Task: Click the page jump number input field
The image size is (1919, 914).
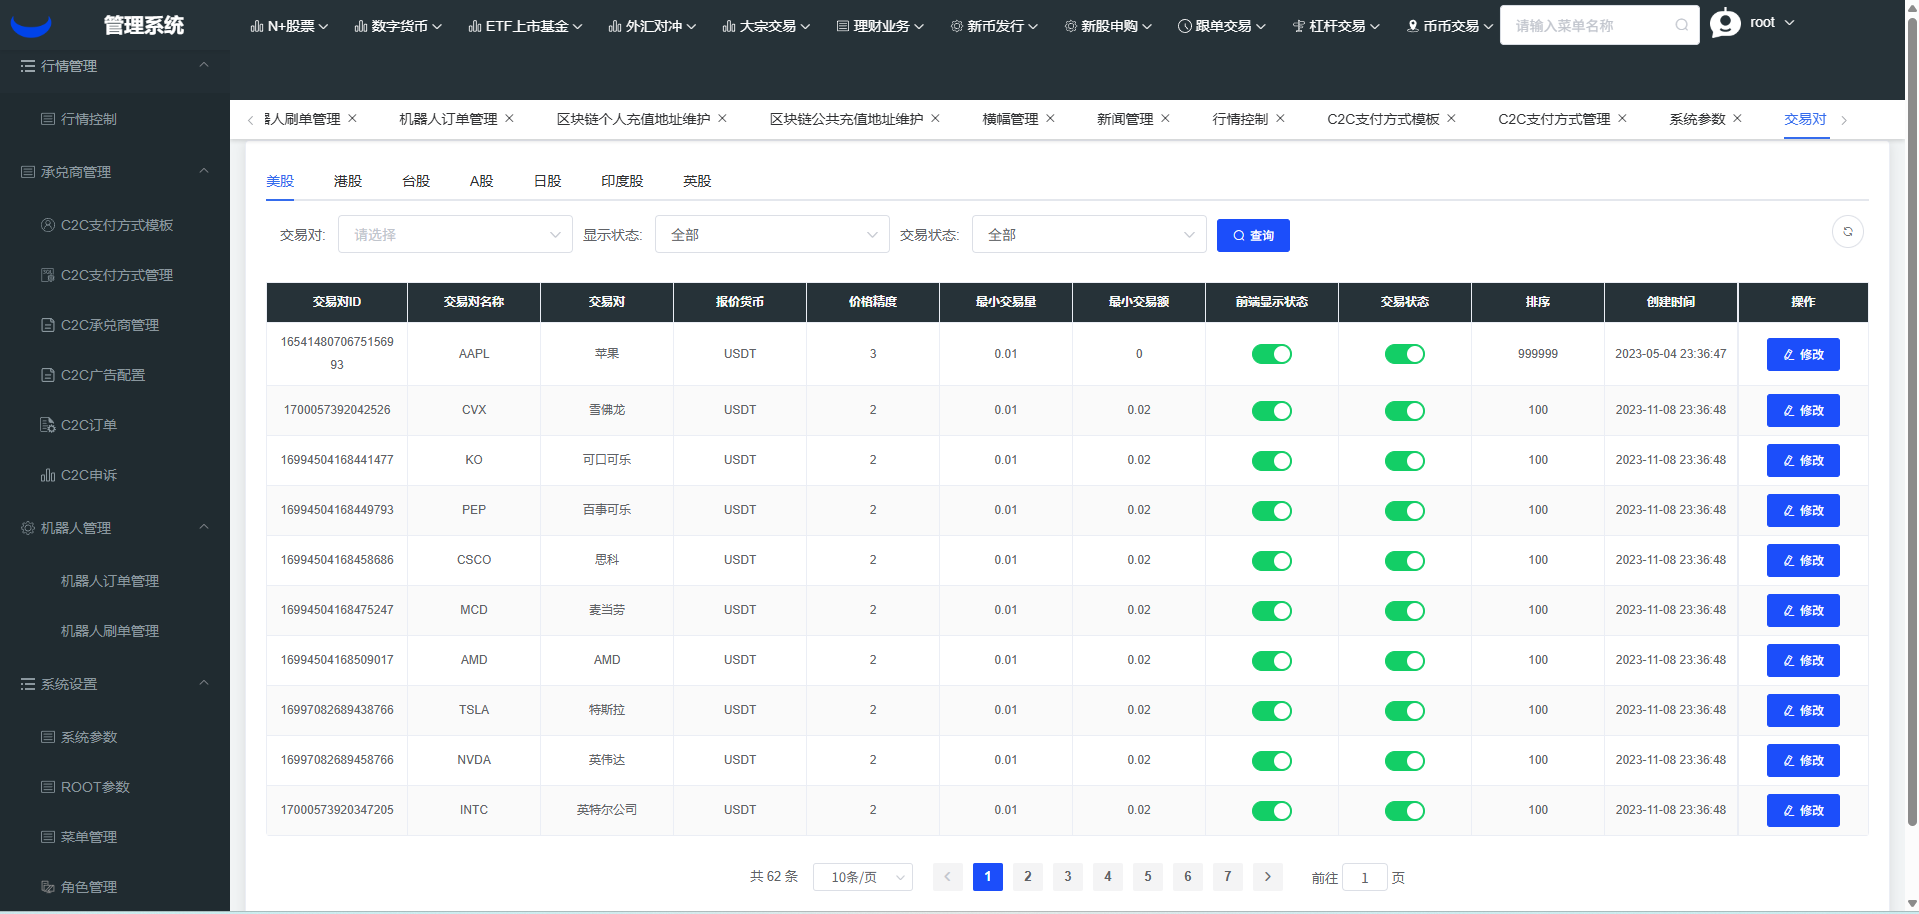Action: pos(1364,878)
